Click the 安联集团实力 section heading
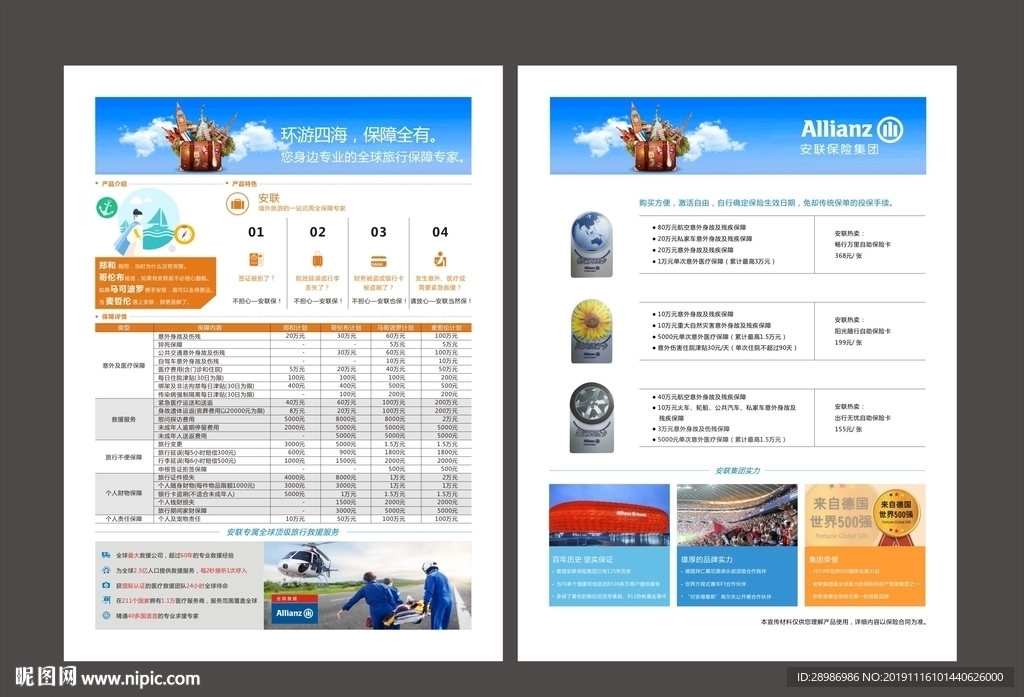1024x697 pixels. [x=737, y=470]
